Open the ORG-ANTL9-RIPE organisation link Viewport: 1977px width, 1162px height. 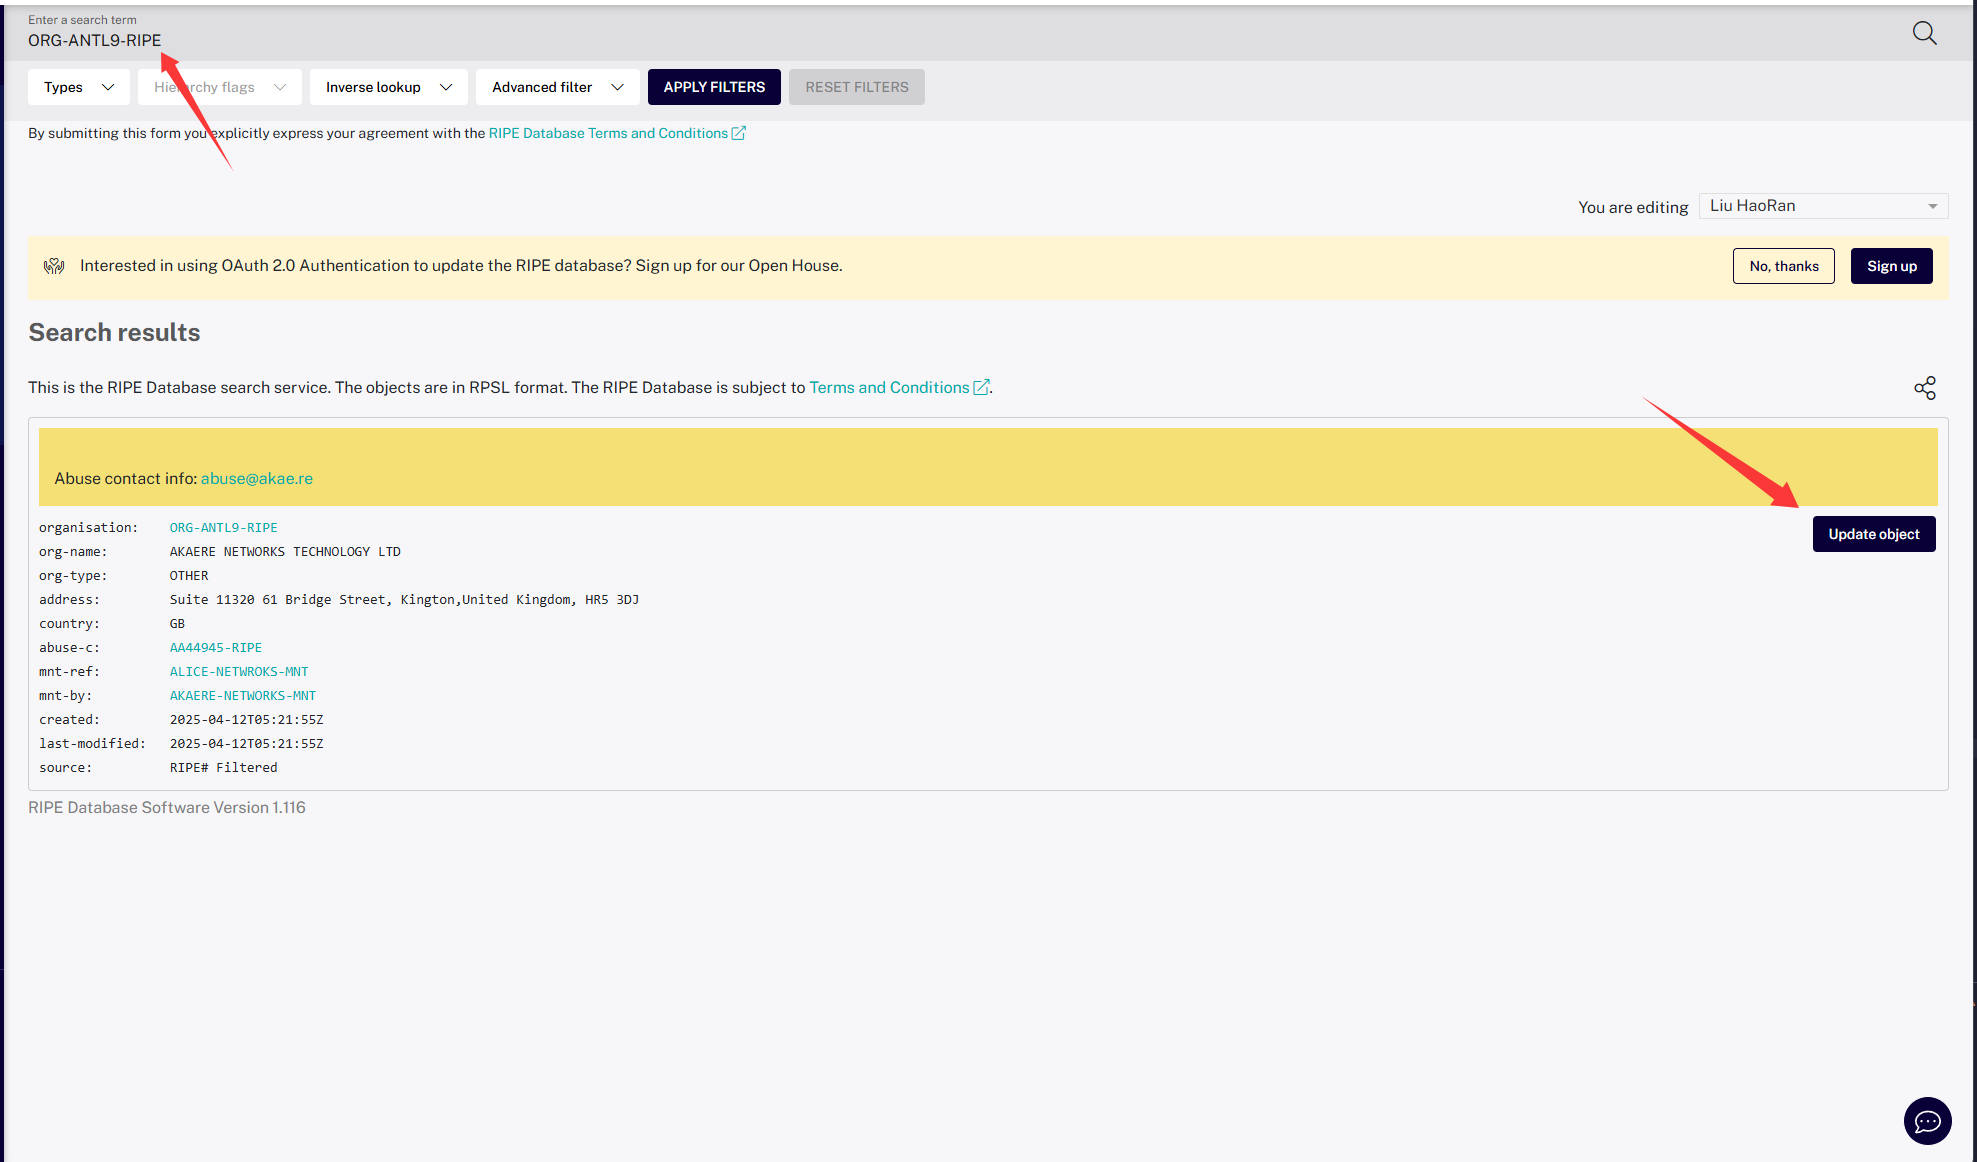(223, 527)
